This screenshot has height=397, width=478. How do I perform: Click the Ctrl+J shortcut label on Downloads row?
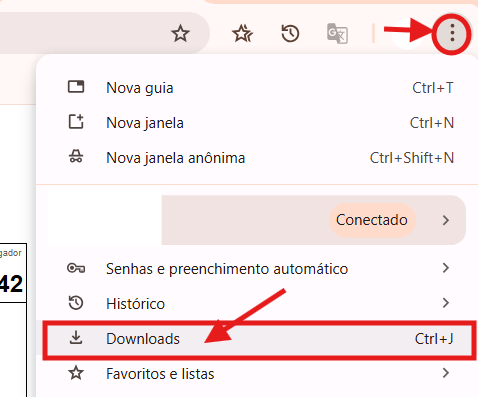coord(434,339)
